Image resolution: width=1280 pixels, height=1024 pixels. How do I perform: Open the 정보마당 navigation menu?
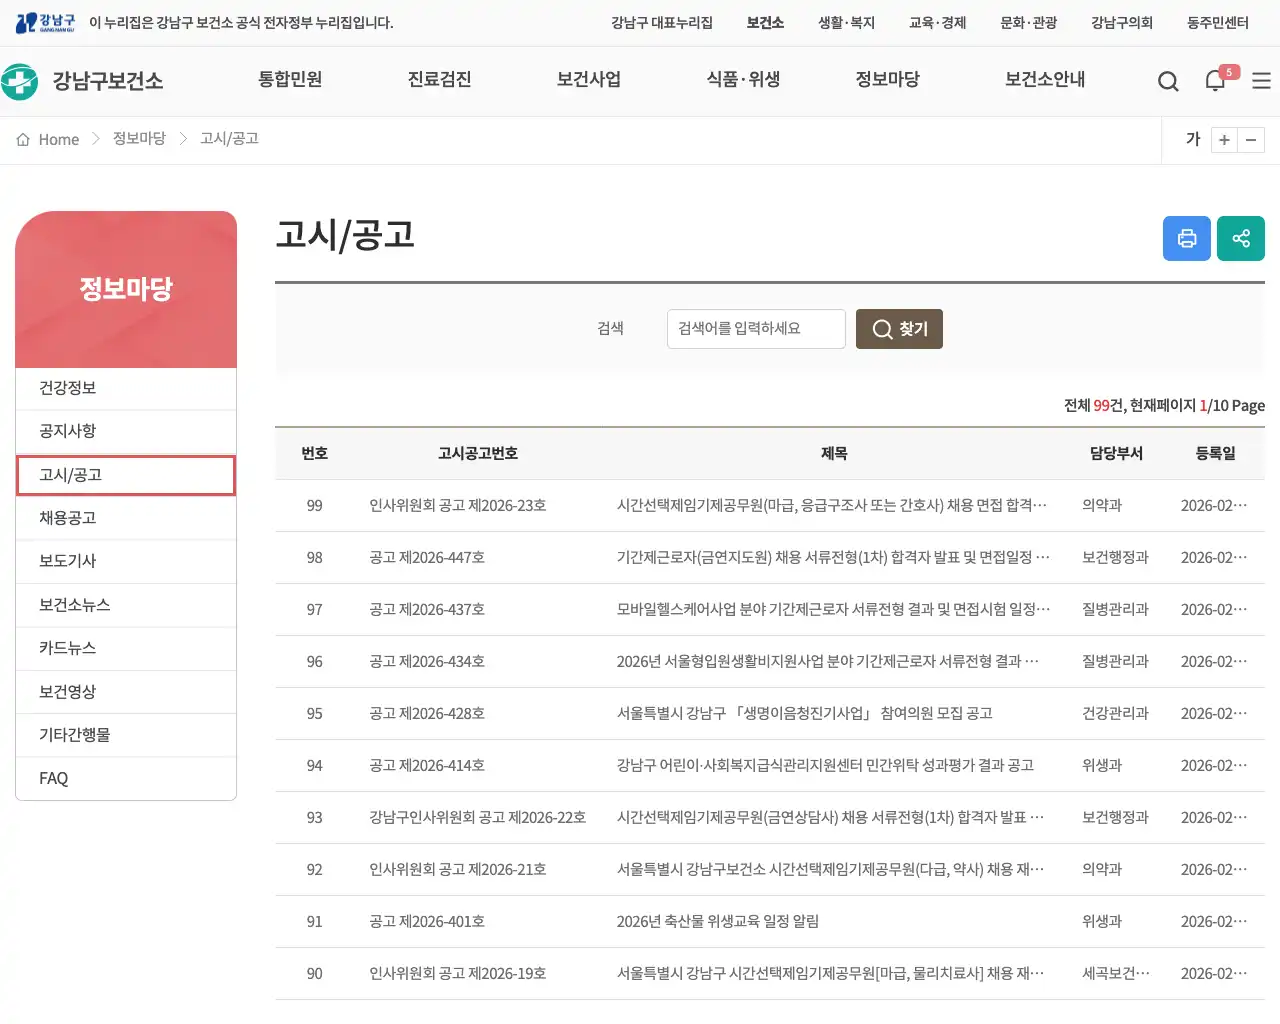click(x=888, y=81)
